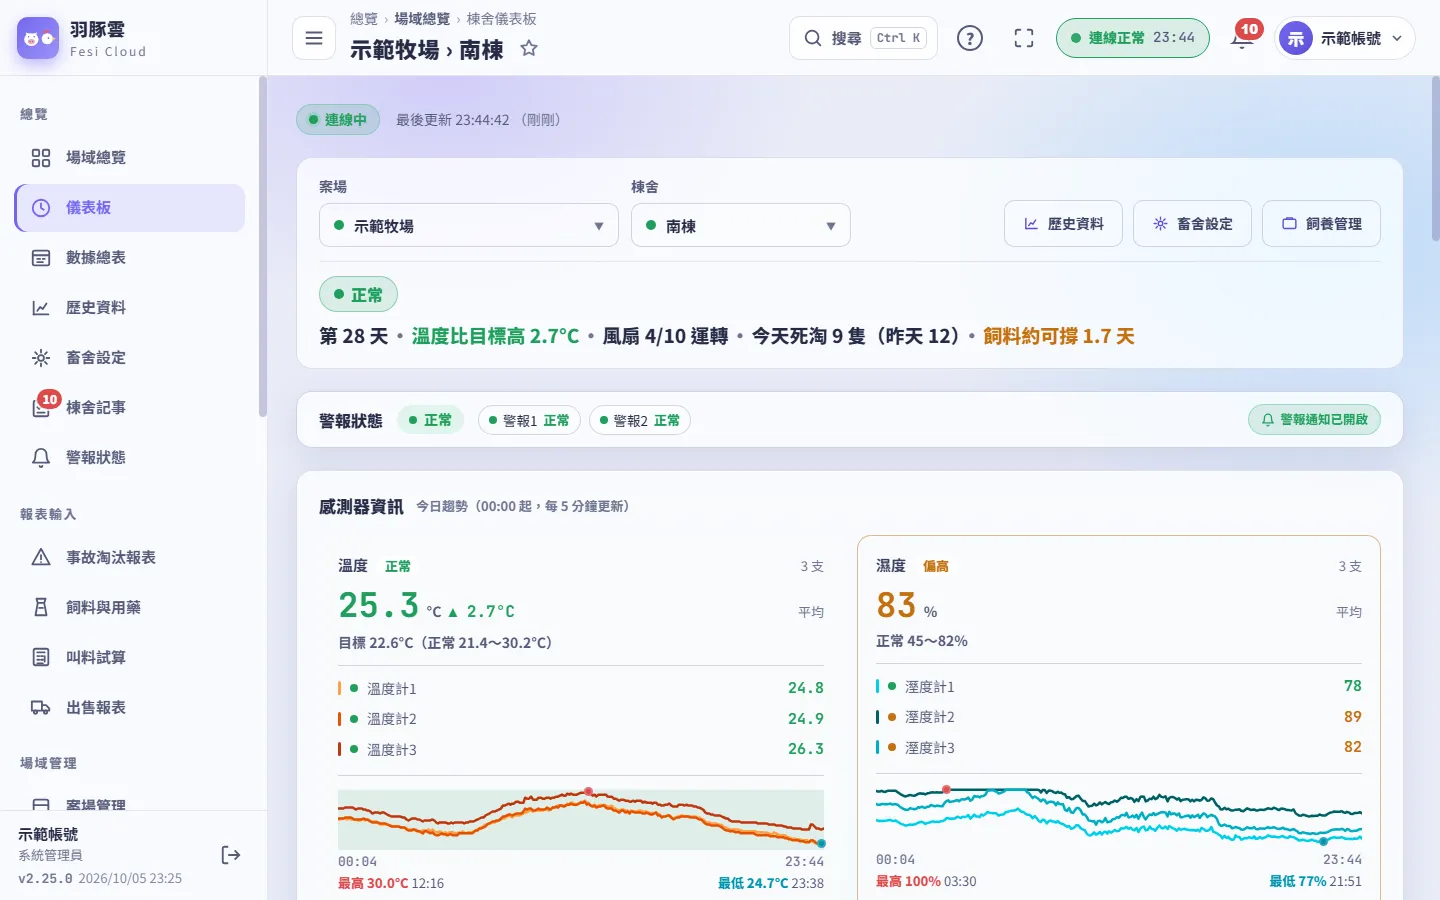Click the 連線正常 23:44 status pill
The image size is (1440, 900).
(1132, 38)
